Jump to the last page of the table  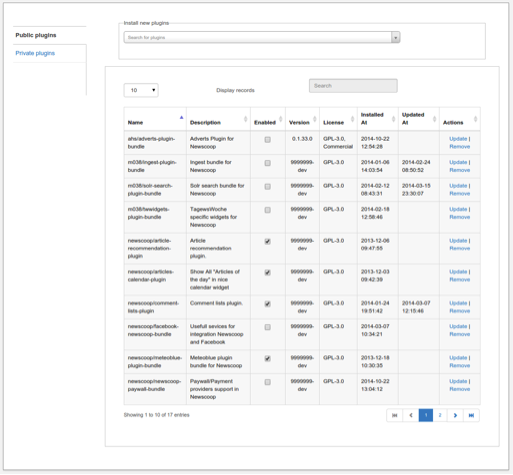click(471, 415)
